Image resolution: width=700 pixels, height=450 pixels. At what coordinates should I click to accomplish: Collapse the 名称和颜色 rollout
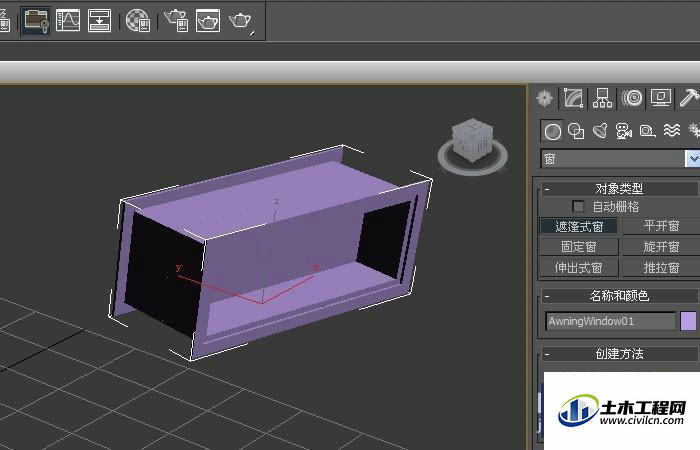point(620,296)
